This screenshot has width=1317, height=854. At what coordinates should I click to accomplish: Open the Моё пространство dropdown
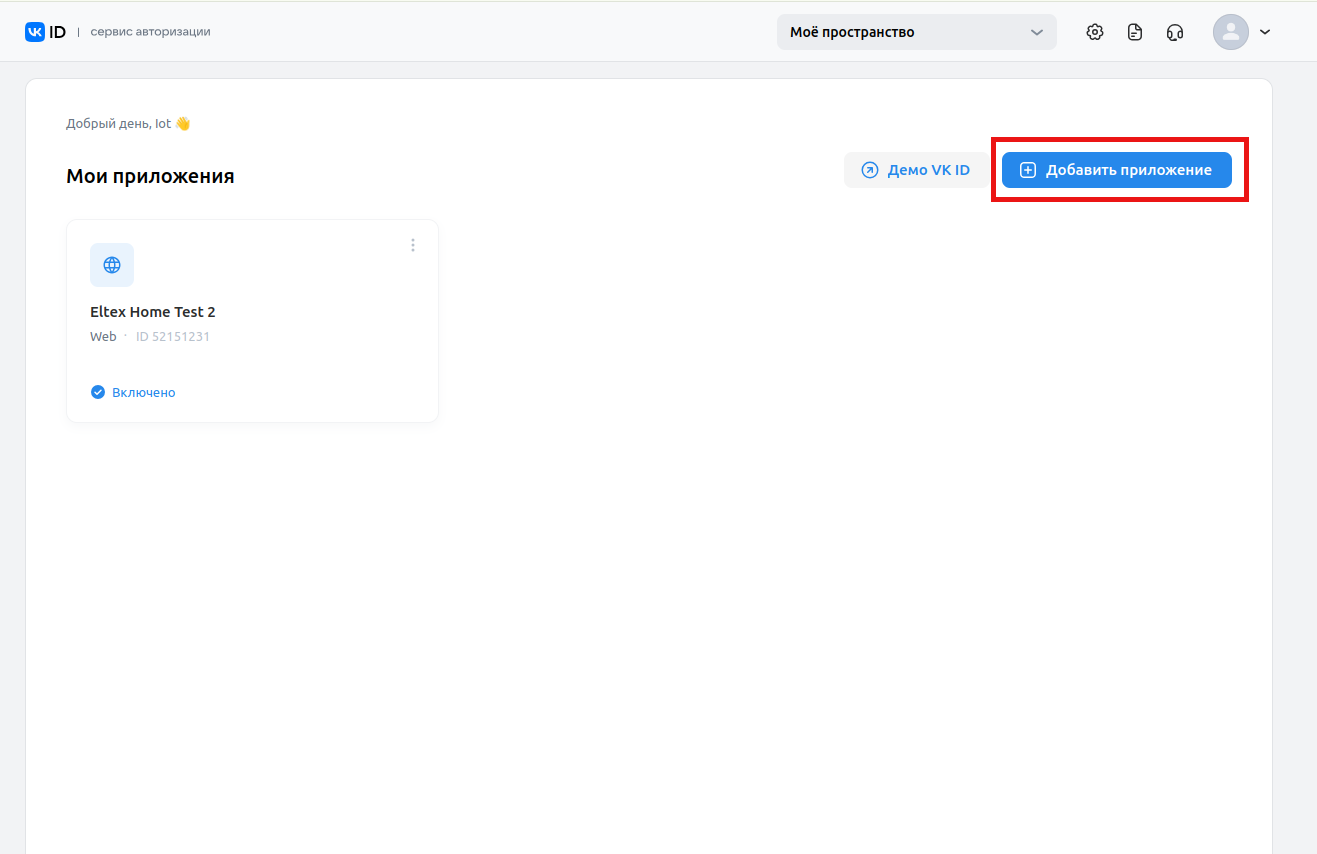pyautogui.click(x=917, y=32)
